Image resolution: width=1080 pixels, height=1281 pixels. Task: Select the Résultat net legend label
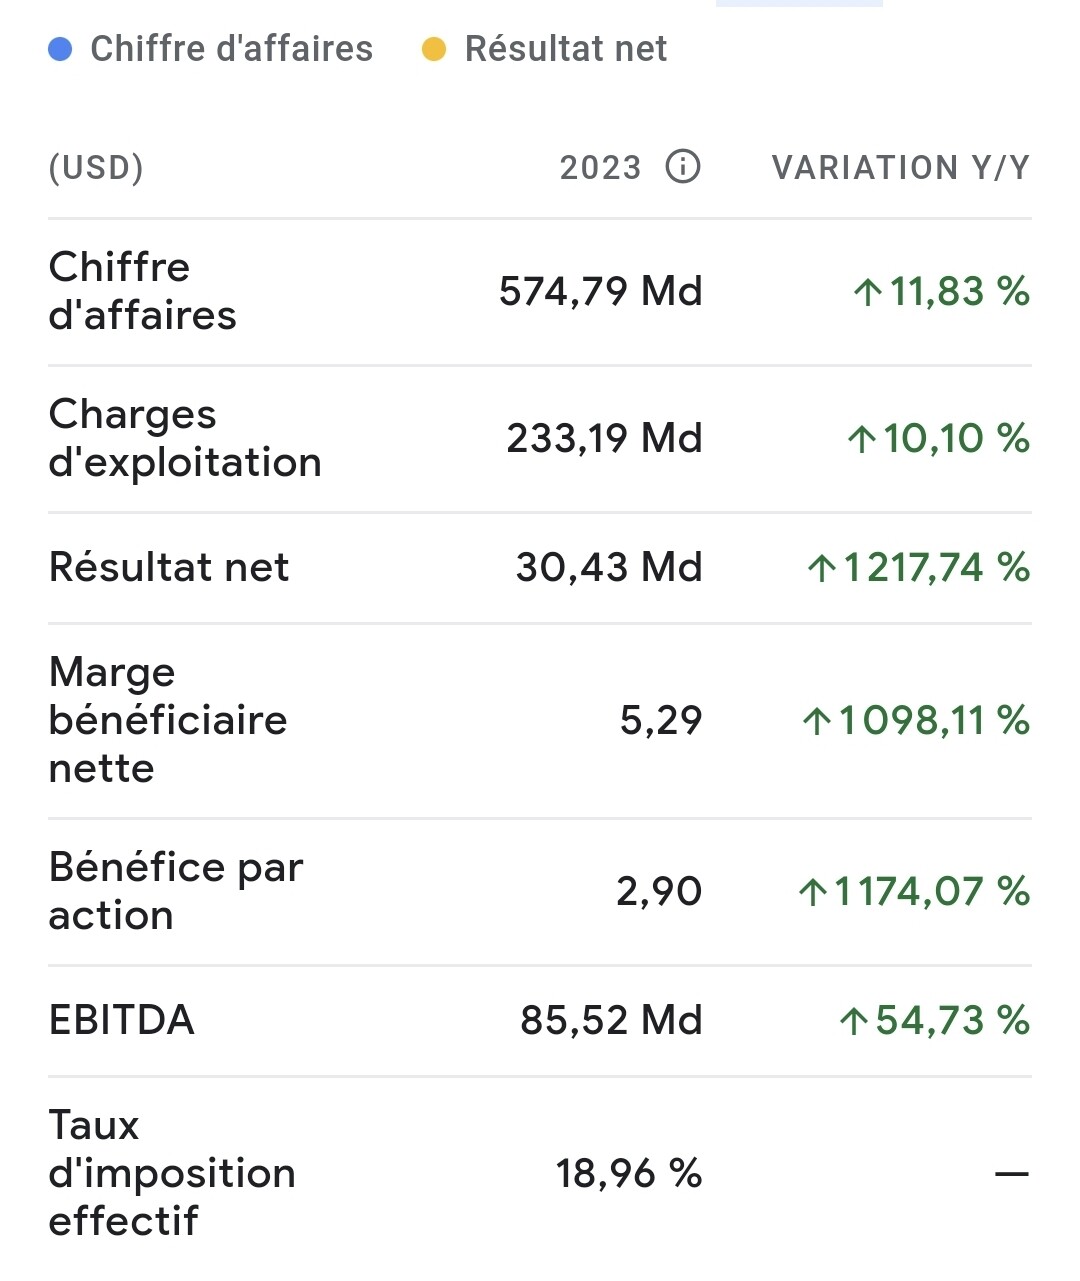click(x=566, y=49)
